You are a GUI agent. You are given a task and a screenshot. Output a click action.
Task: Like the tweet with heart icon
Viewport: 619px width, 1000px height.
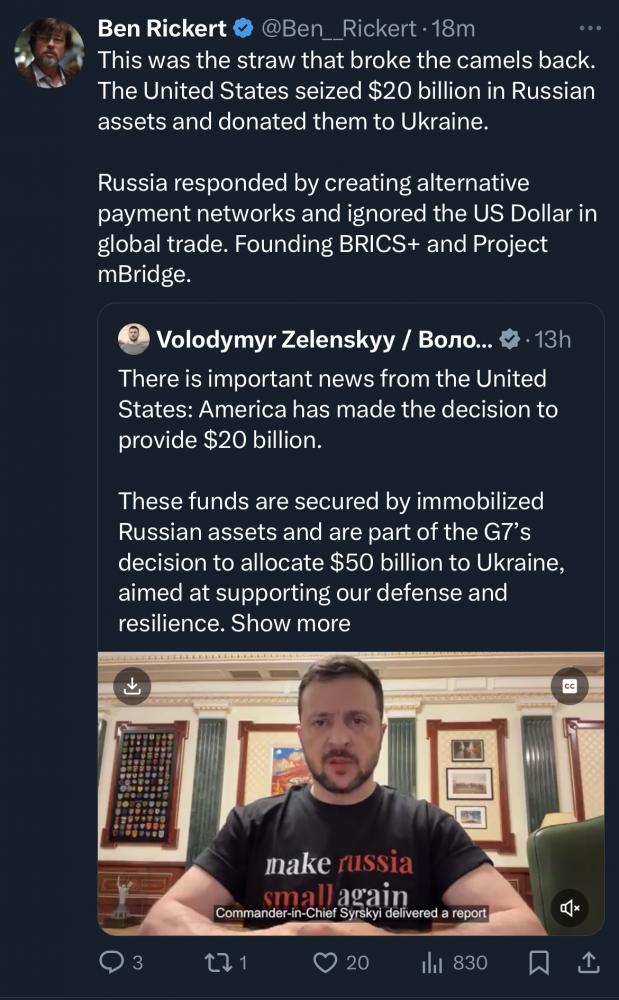point(324,962)
